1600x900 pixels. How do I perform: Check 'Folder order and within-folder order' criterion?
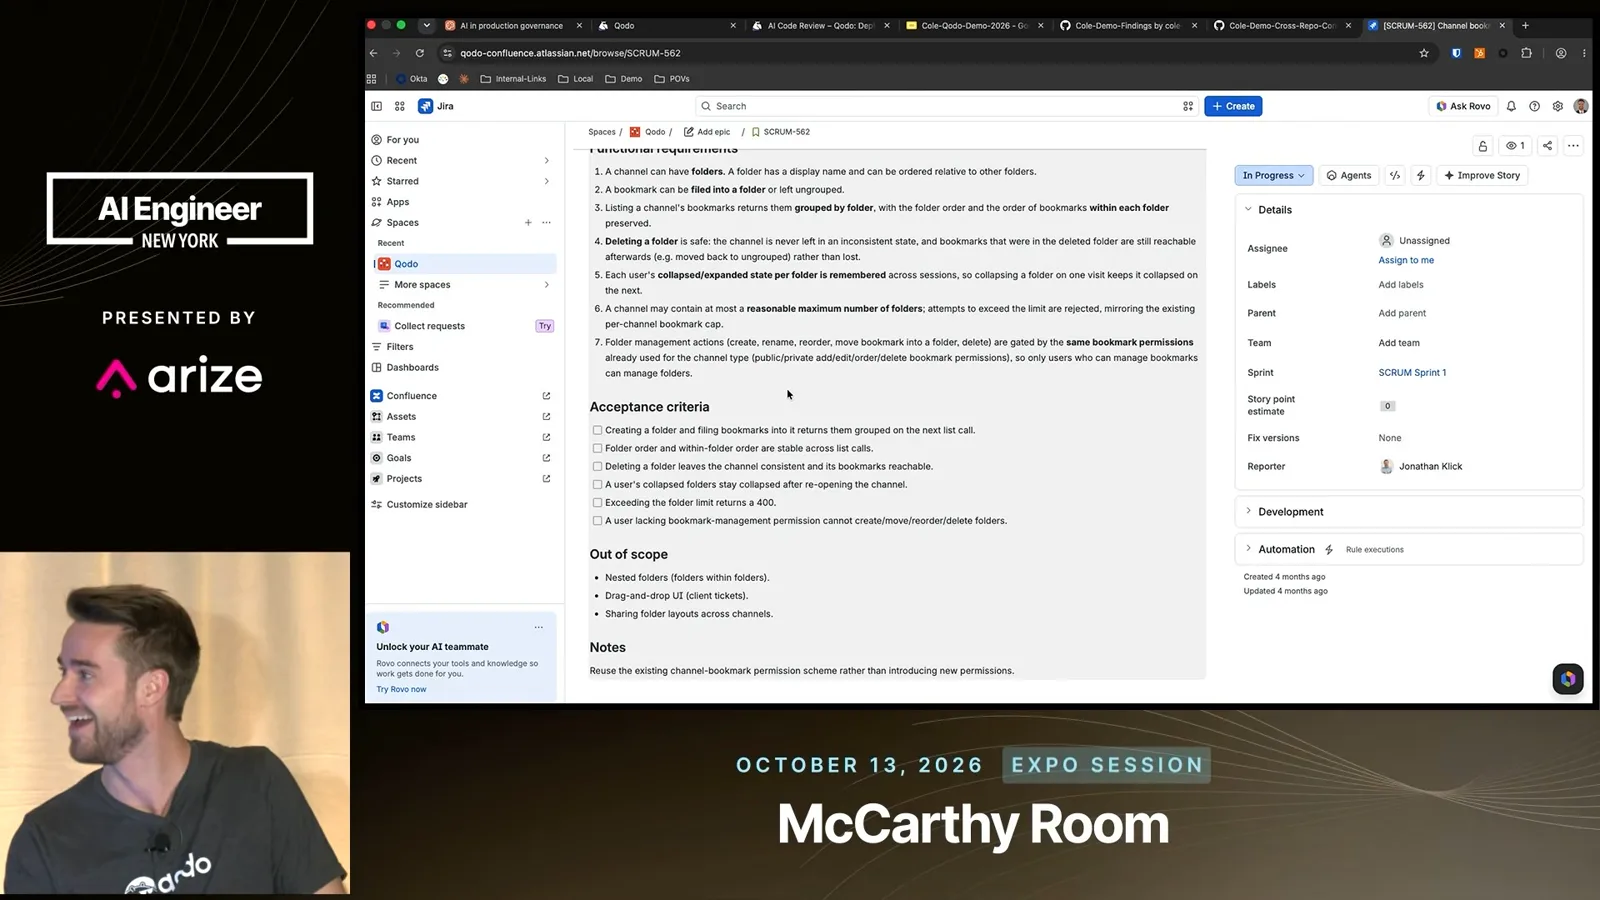click(x=597, y=449)
